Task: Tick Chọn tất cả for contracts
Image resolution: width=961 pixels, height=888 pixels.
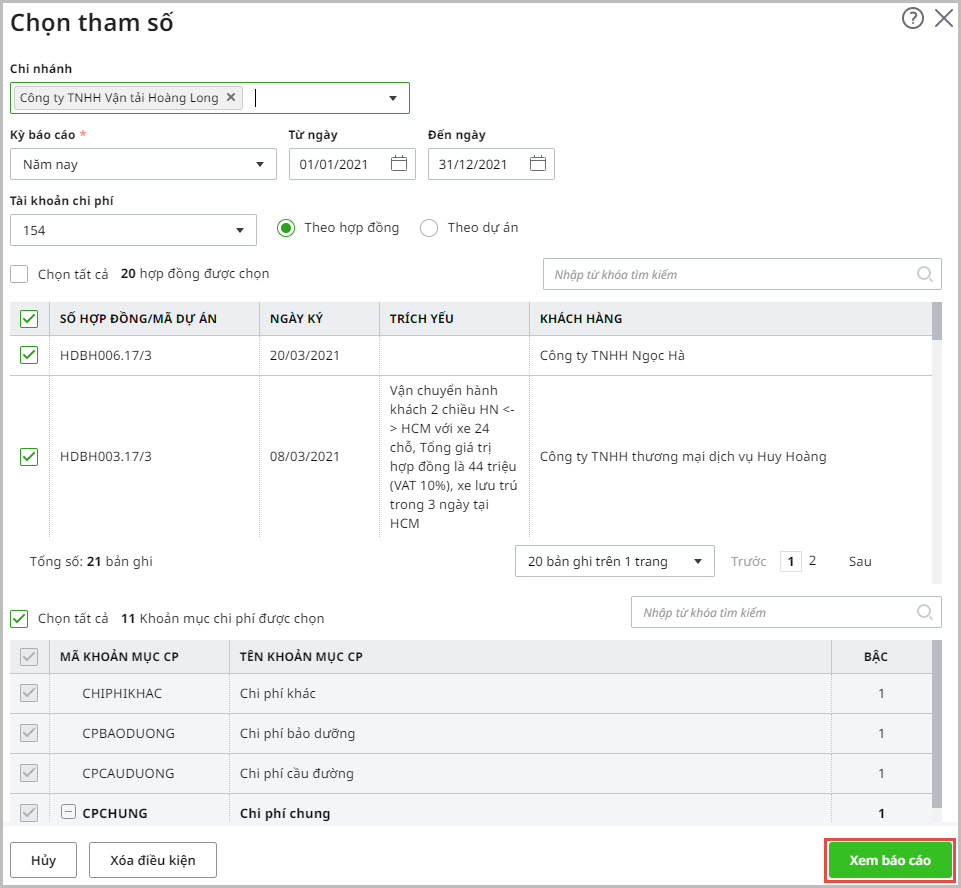Action: (19, 274)
